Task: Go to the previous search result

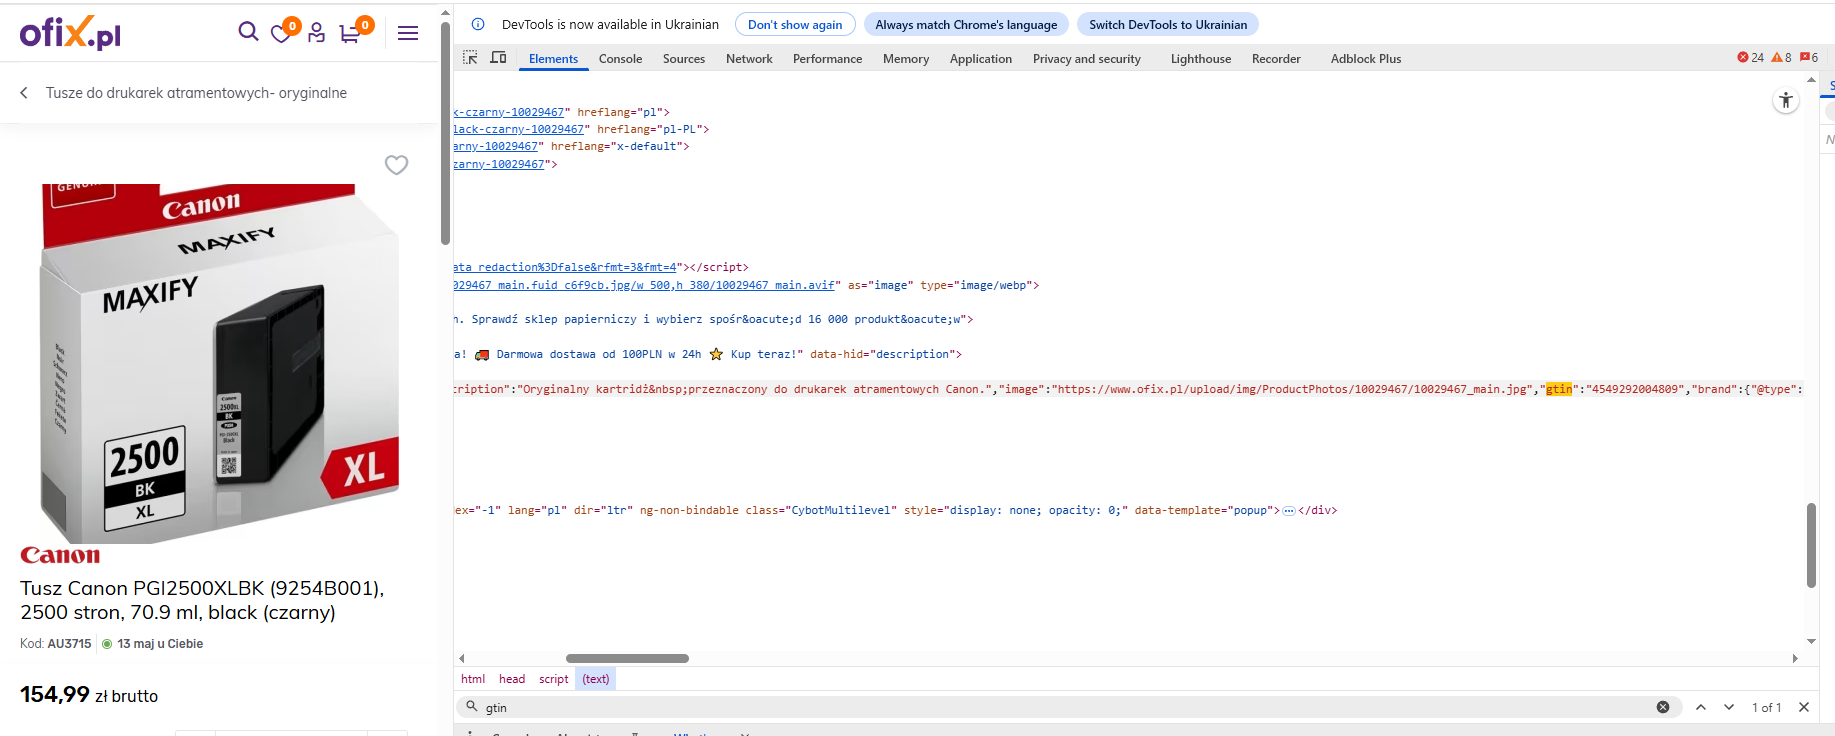Action: tap(1701, 707)
